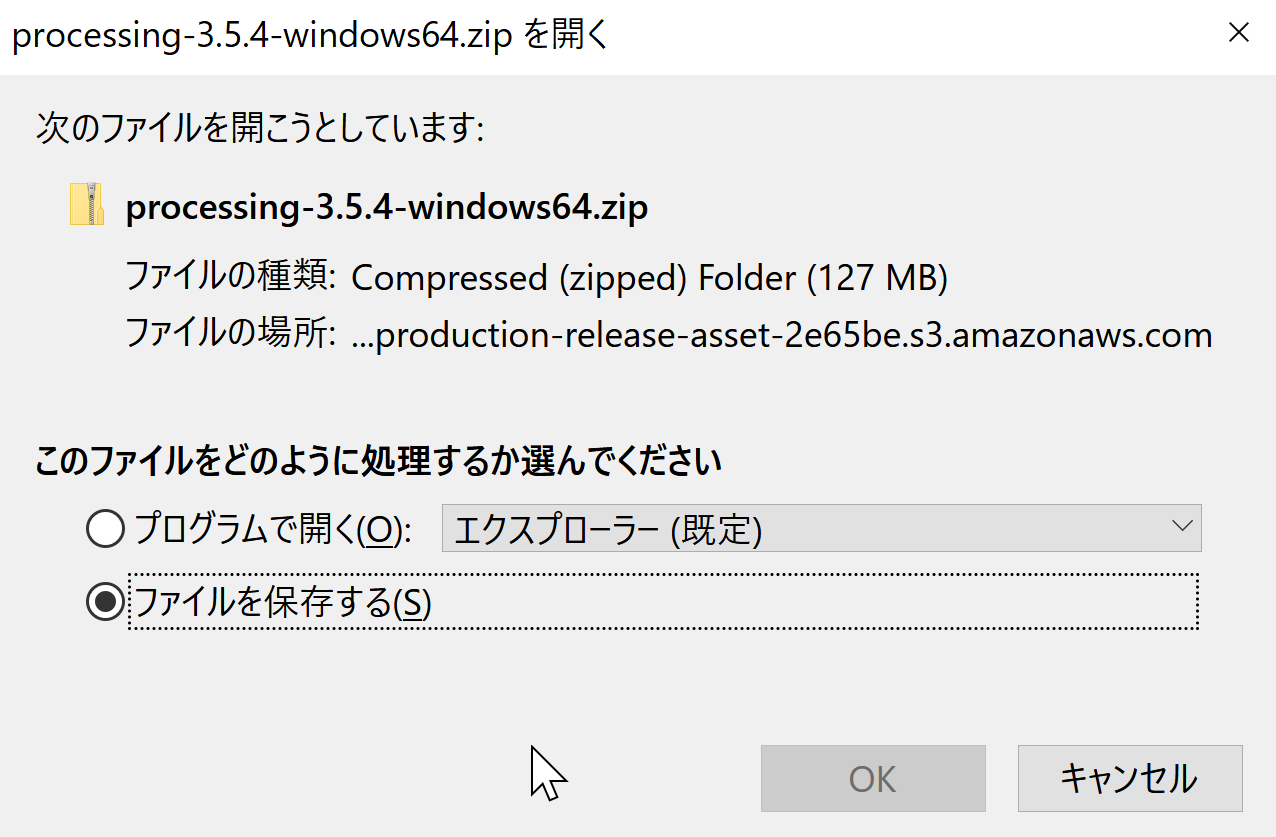Click the bold processing-3.5.4-windows64.zip filename
The image size is (1276, 837).
tap(387, 207)
